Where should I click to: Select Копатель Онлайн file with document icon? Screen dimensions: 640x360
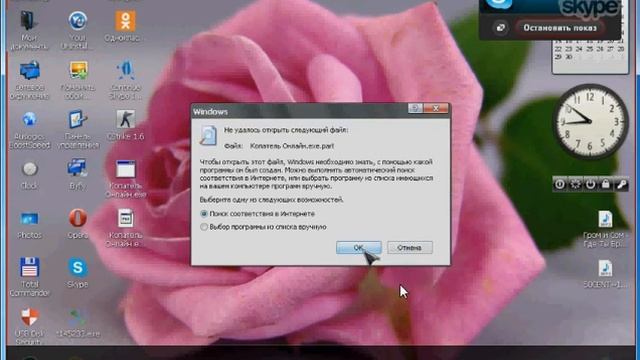[x=125, y=228]
